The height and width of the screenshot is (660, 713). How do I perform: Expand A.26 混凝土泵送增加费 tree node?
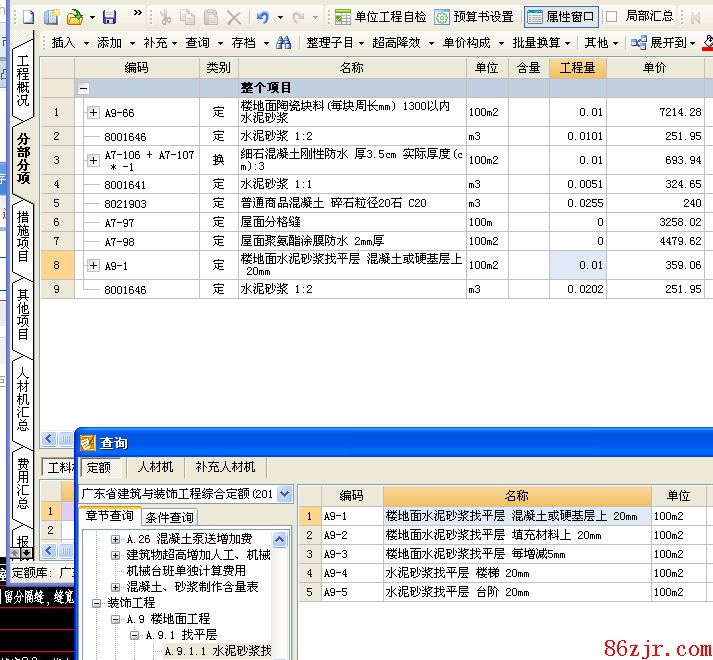(x=116, y=539)
